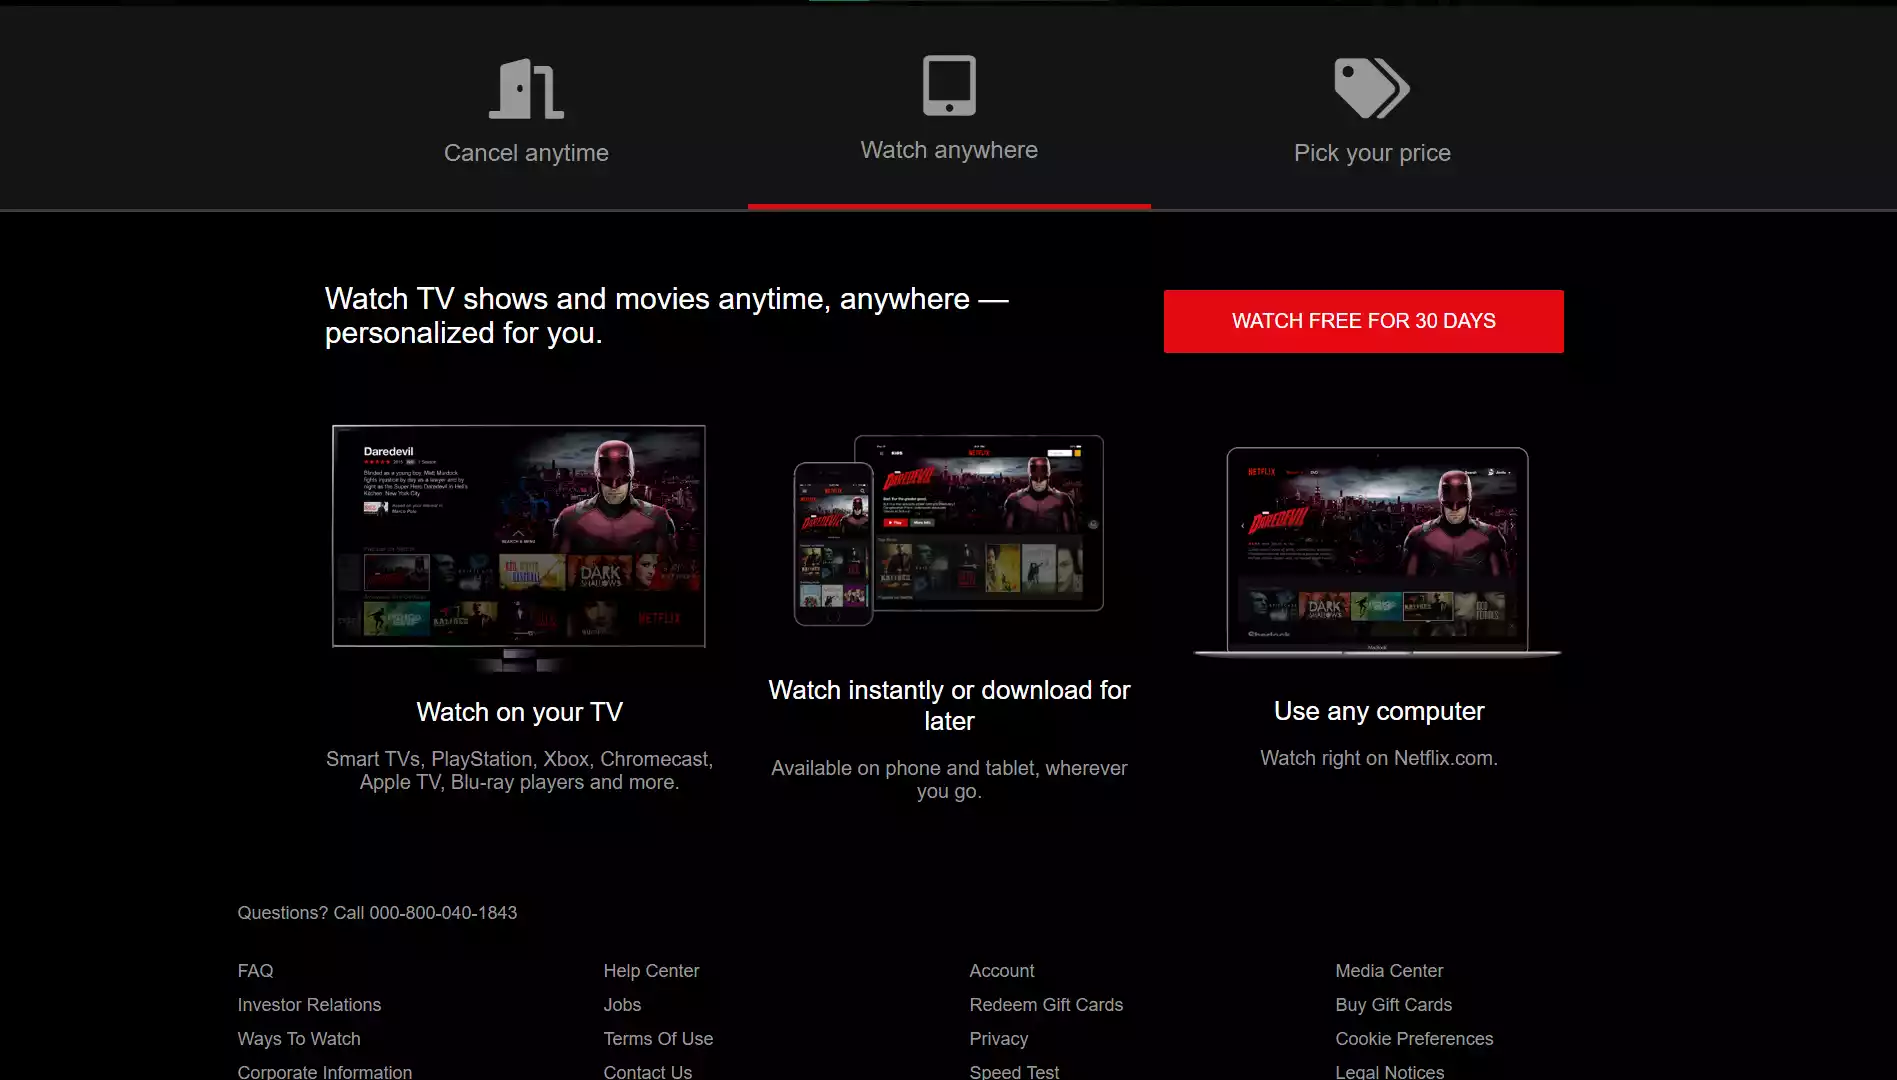Screen dimensions: 1897x1080
Task: Call the support number 000-800-040-1843
Action: pos(443,913)
